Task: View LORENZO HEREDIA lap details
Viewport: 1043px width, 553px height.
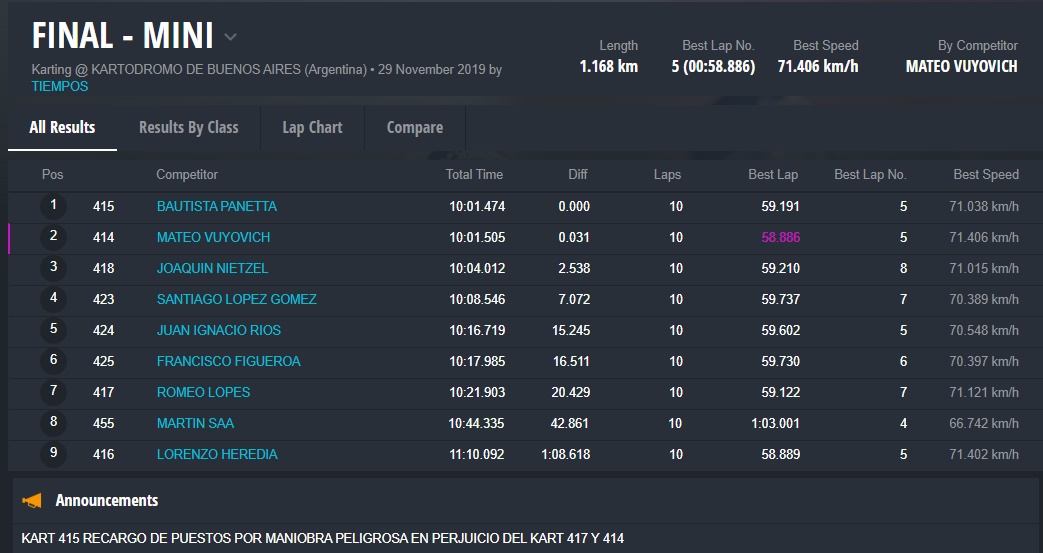Action: click(x=217, y=454)
